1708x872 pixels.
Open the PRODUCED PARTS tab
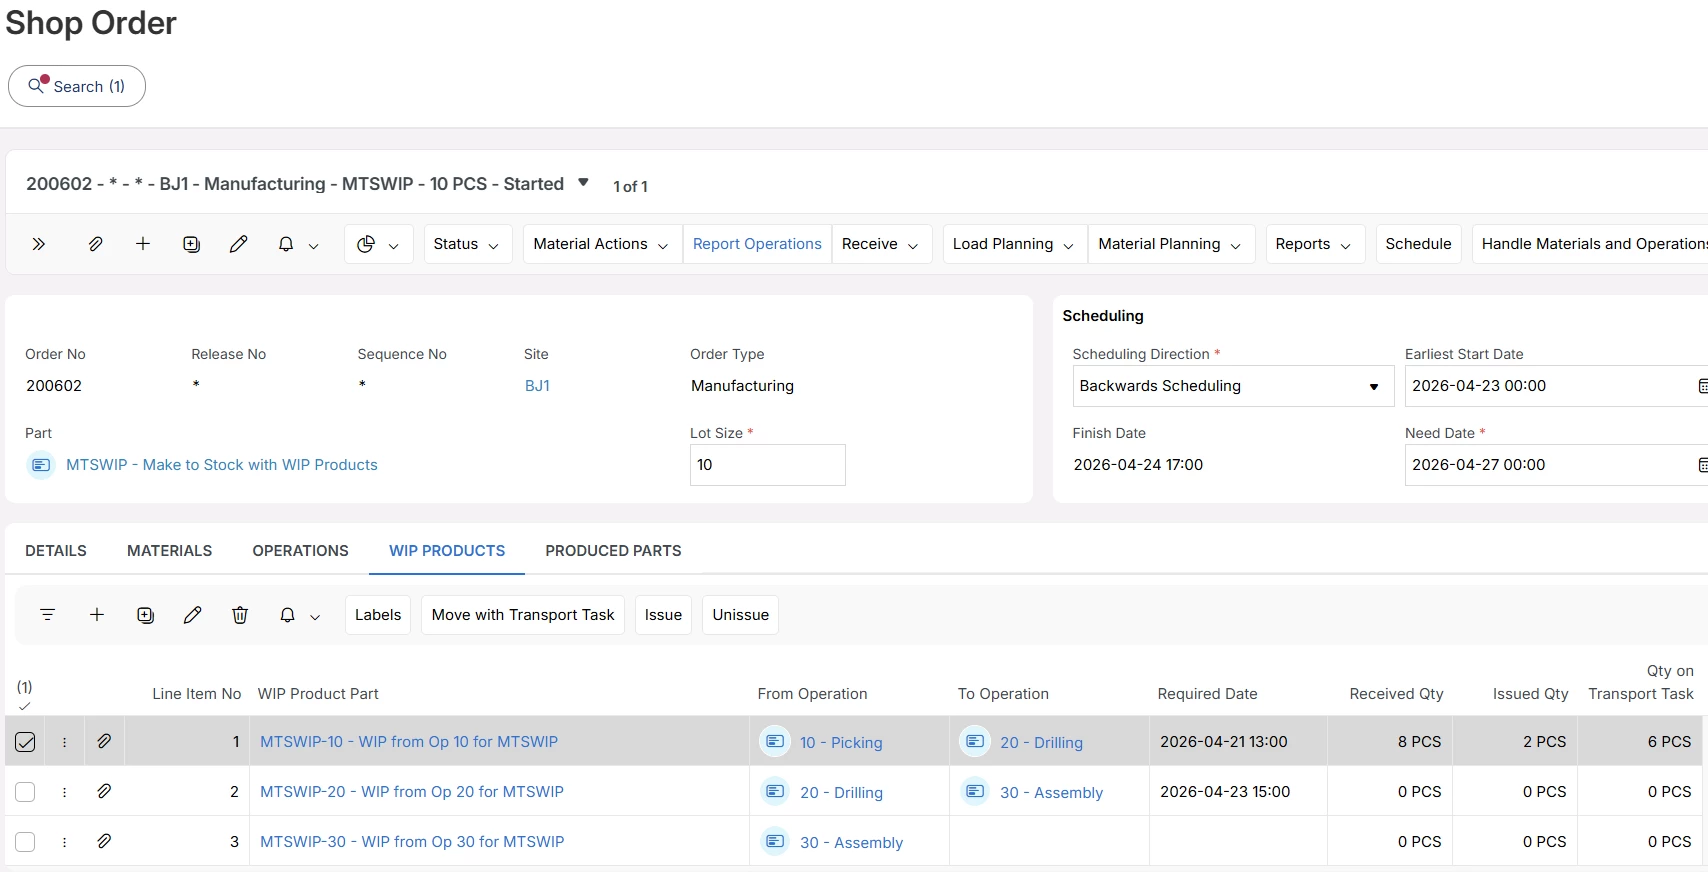[613, 551]
